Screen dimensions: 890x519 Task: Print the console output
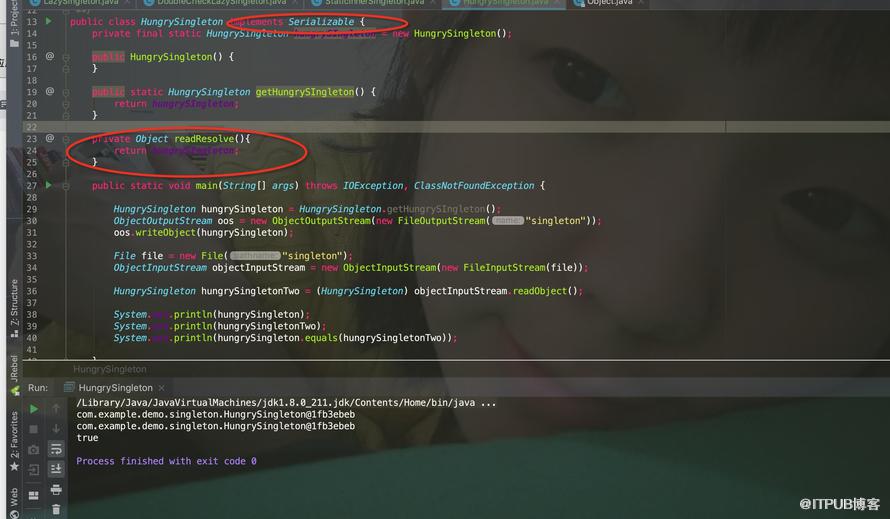coord(56,489)
